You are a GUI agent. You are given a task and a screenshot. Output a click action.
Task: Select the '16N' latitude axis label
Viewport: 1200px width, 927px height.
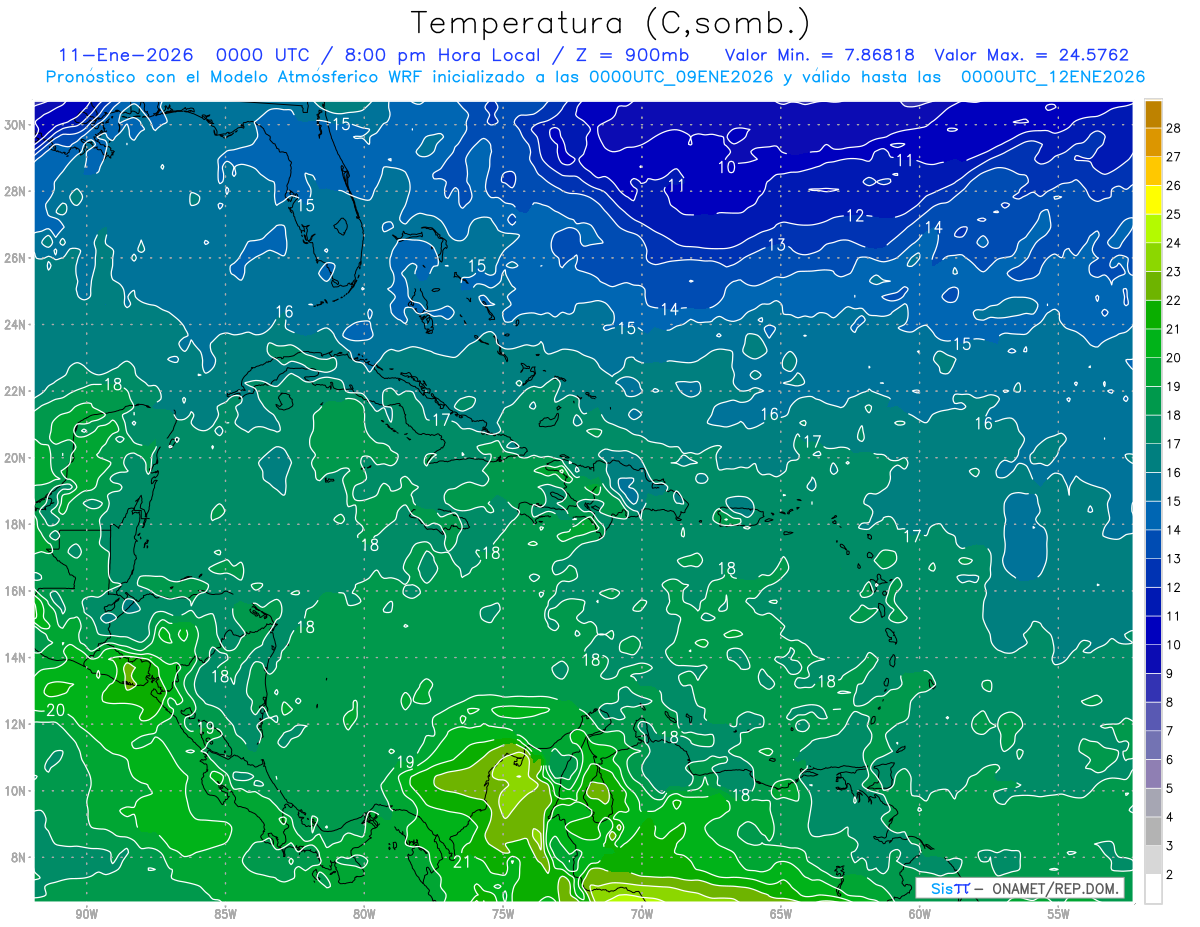click(x=17, y=591)
